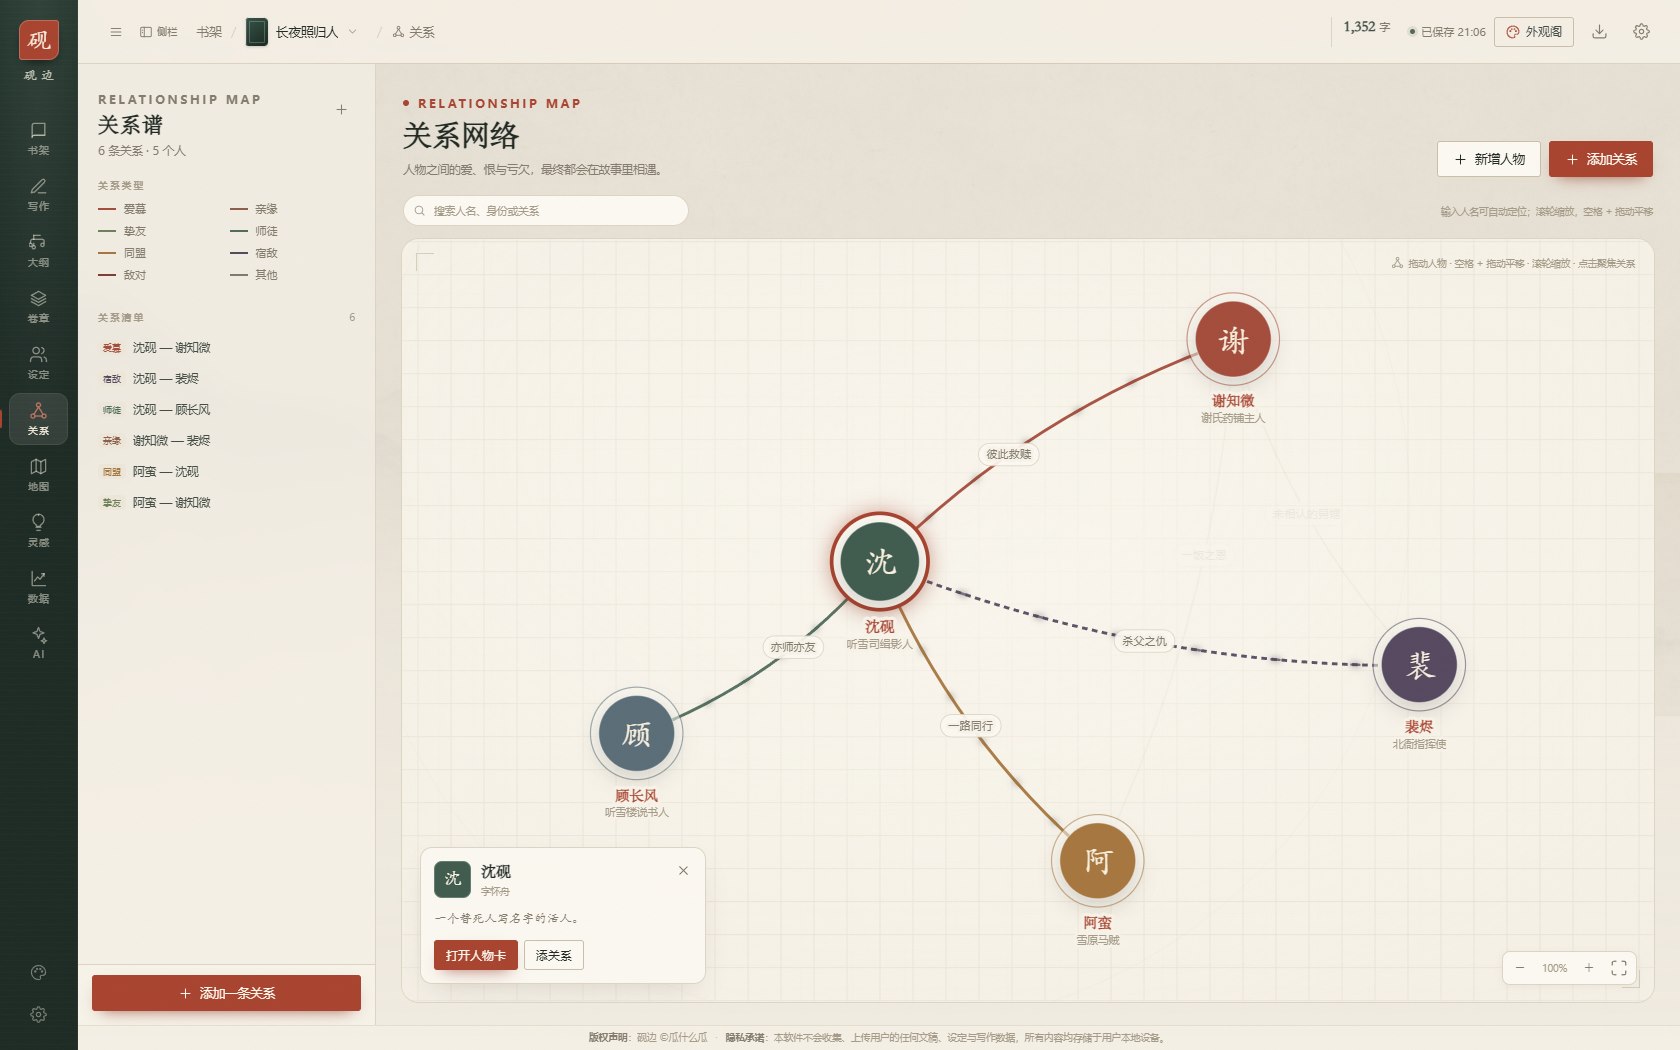
Task: Click the plus icon in 关系谱 header
Action: coord(341,109)
